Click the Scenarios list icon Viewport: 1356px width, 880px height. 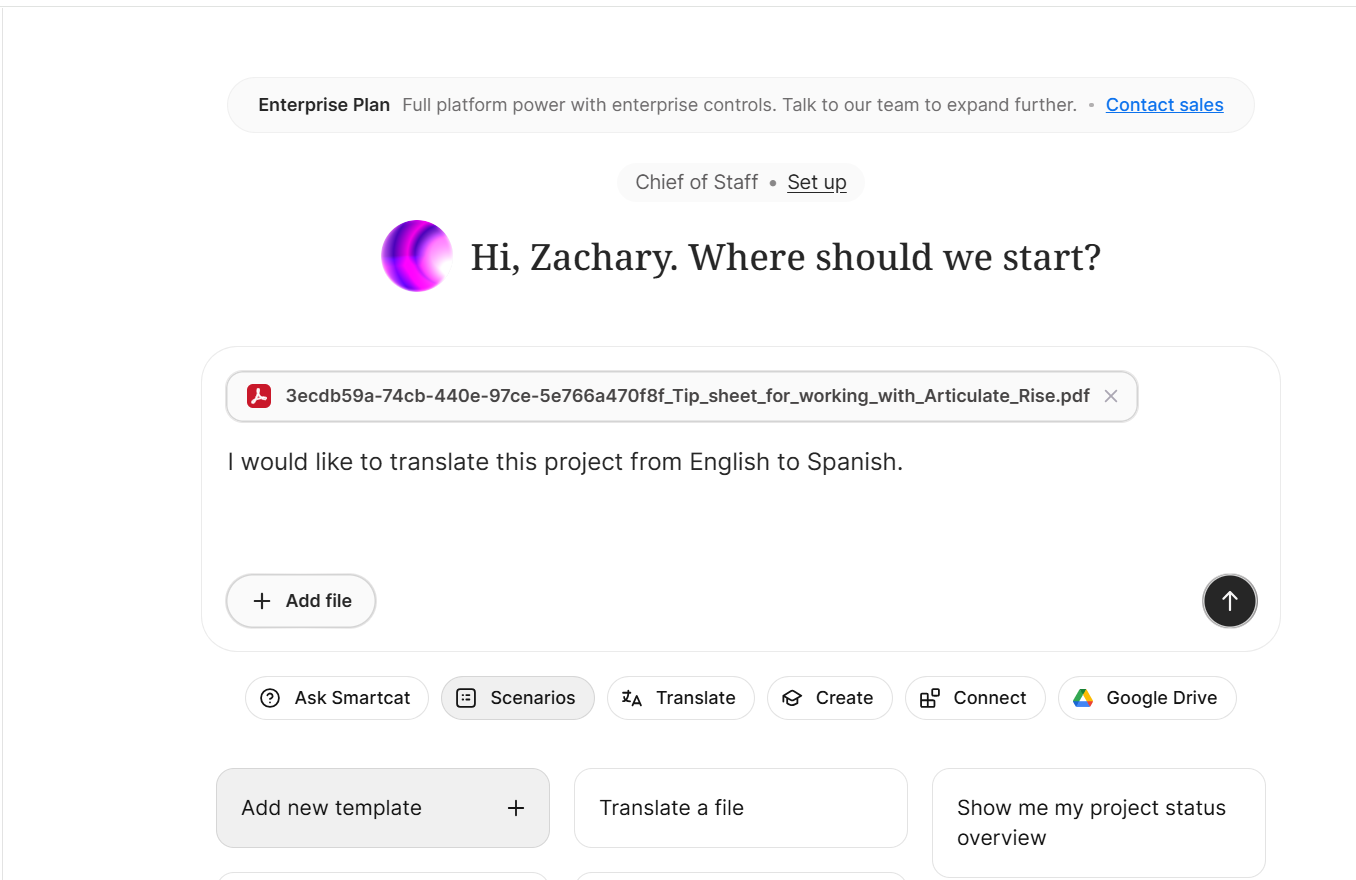click(466, 698)
